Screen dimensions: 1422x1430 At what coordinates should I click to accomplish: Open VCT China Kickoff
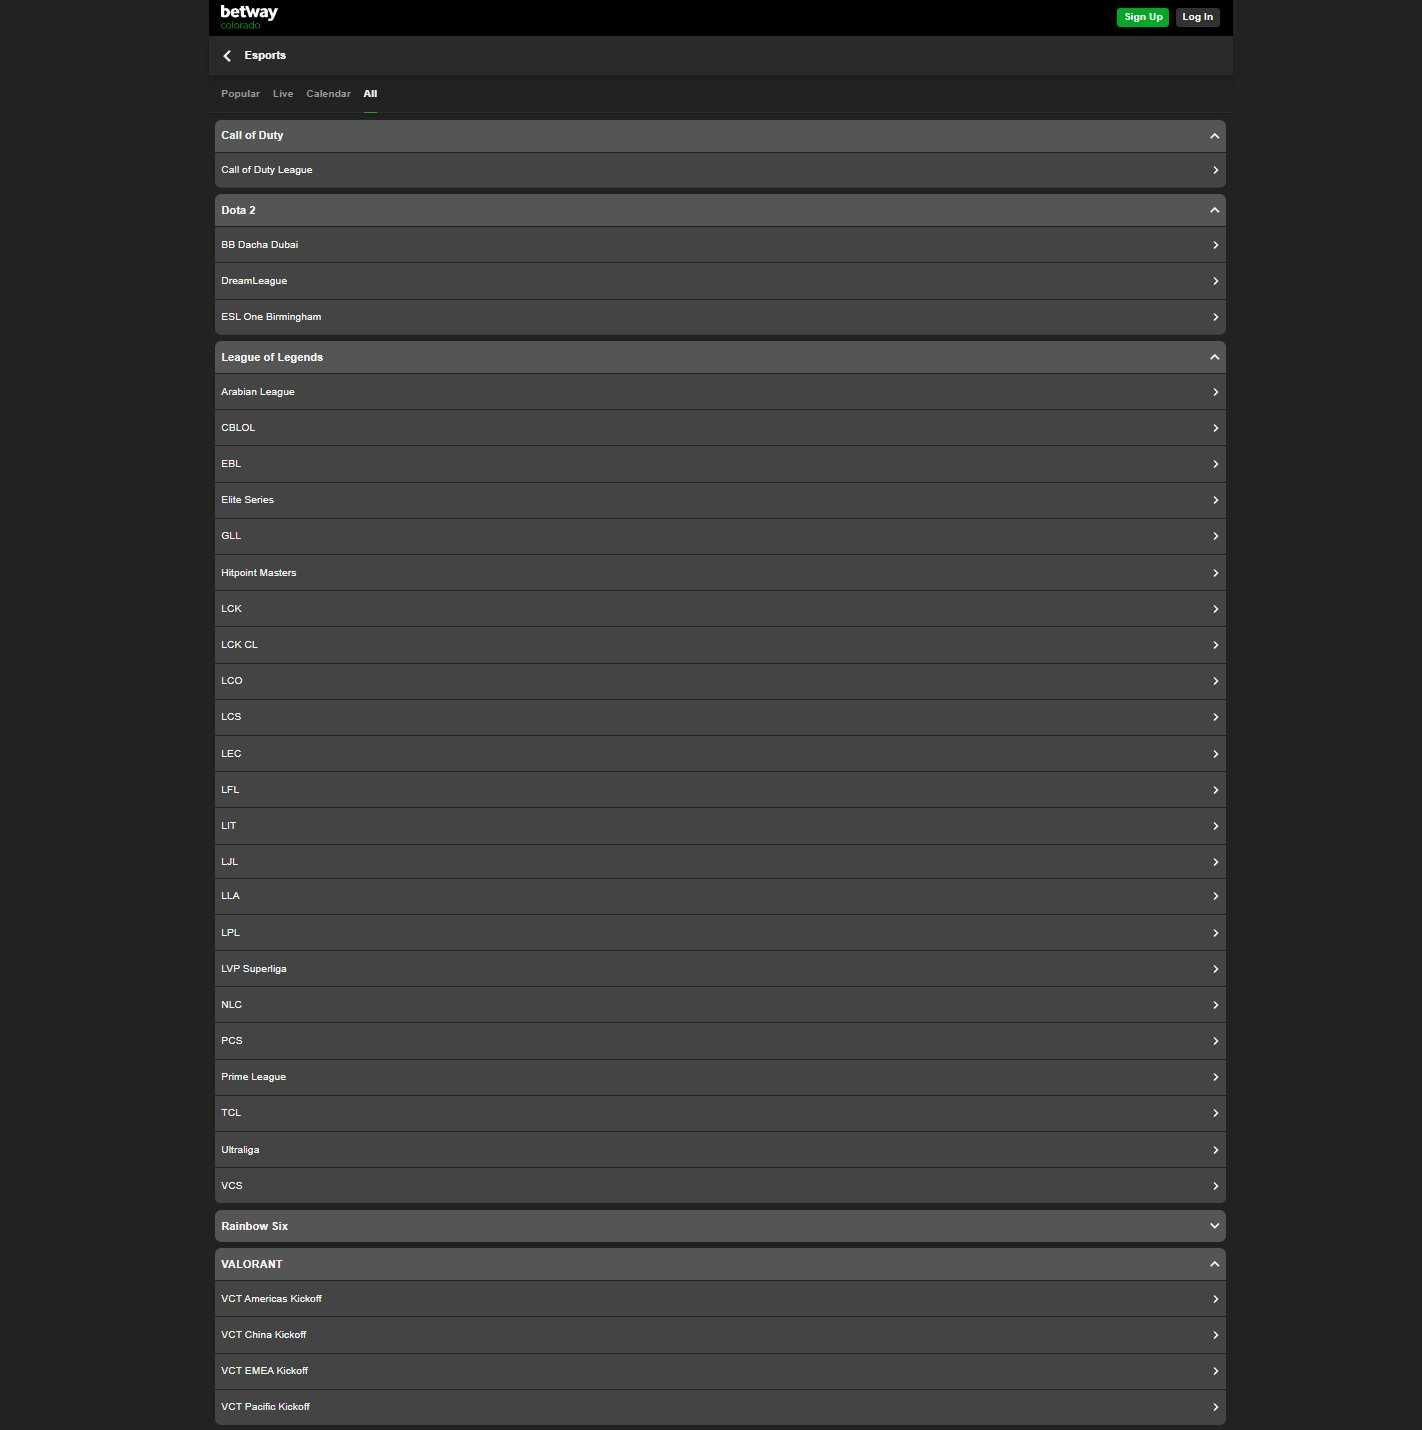pos(720,1335)
